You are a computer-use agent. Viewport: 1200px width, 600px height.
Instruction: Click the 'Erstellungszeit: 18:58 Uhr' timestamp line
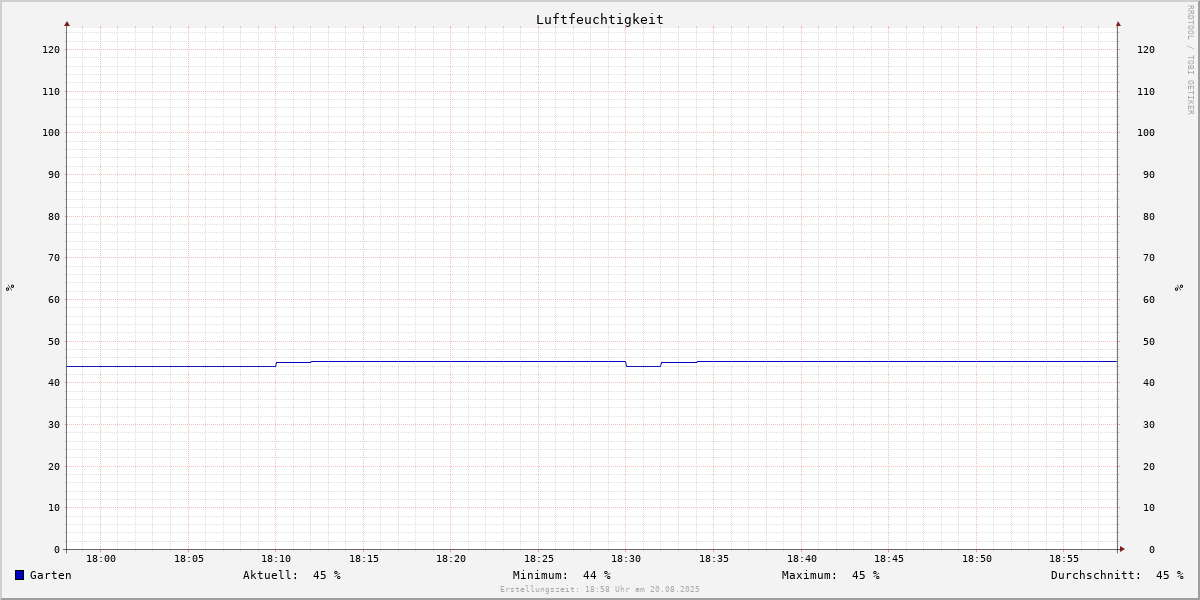click(x=600, y=589)
